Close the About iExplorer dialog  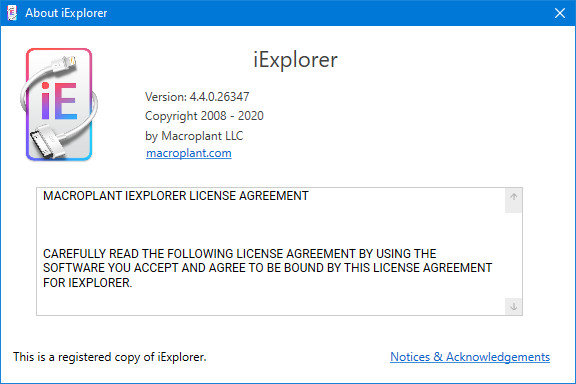click(x=560, y=13)
